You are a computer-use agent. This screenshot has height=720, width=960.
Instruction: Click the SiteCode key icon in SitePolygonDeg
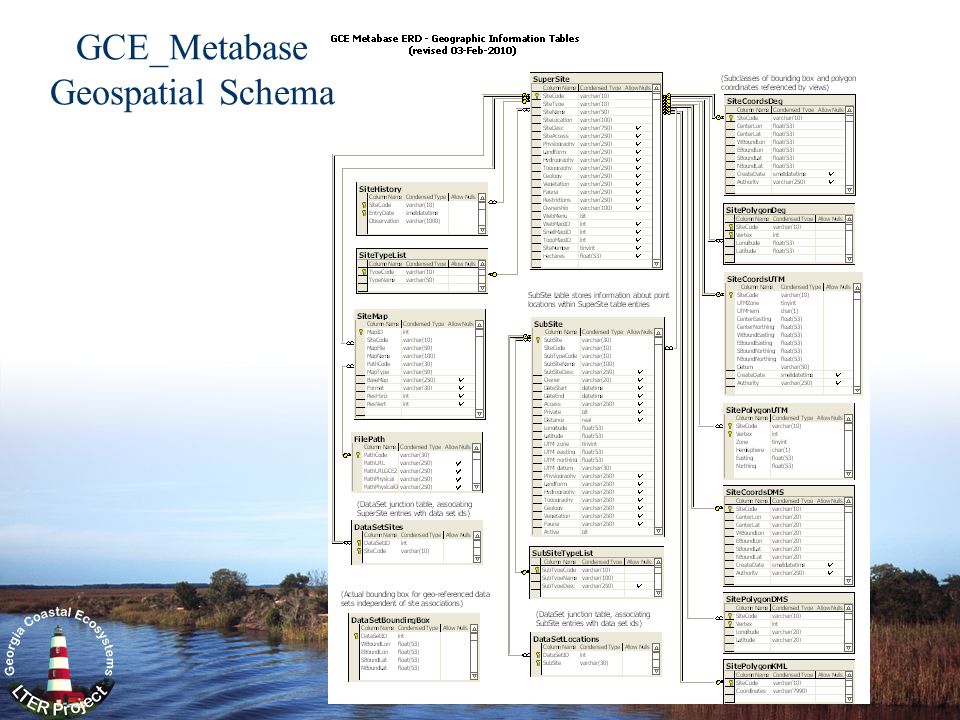[730, 227]
